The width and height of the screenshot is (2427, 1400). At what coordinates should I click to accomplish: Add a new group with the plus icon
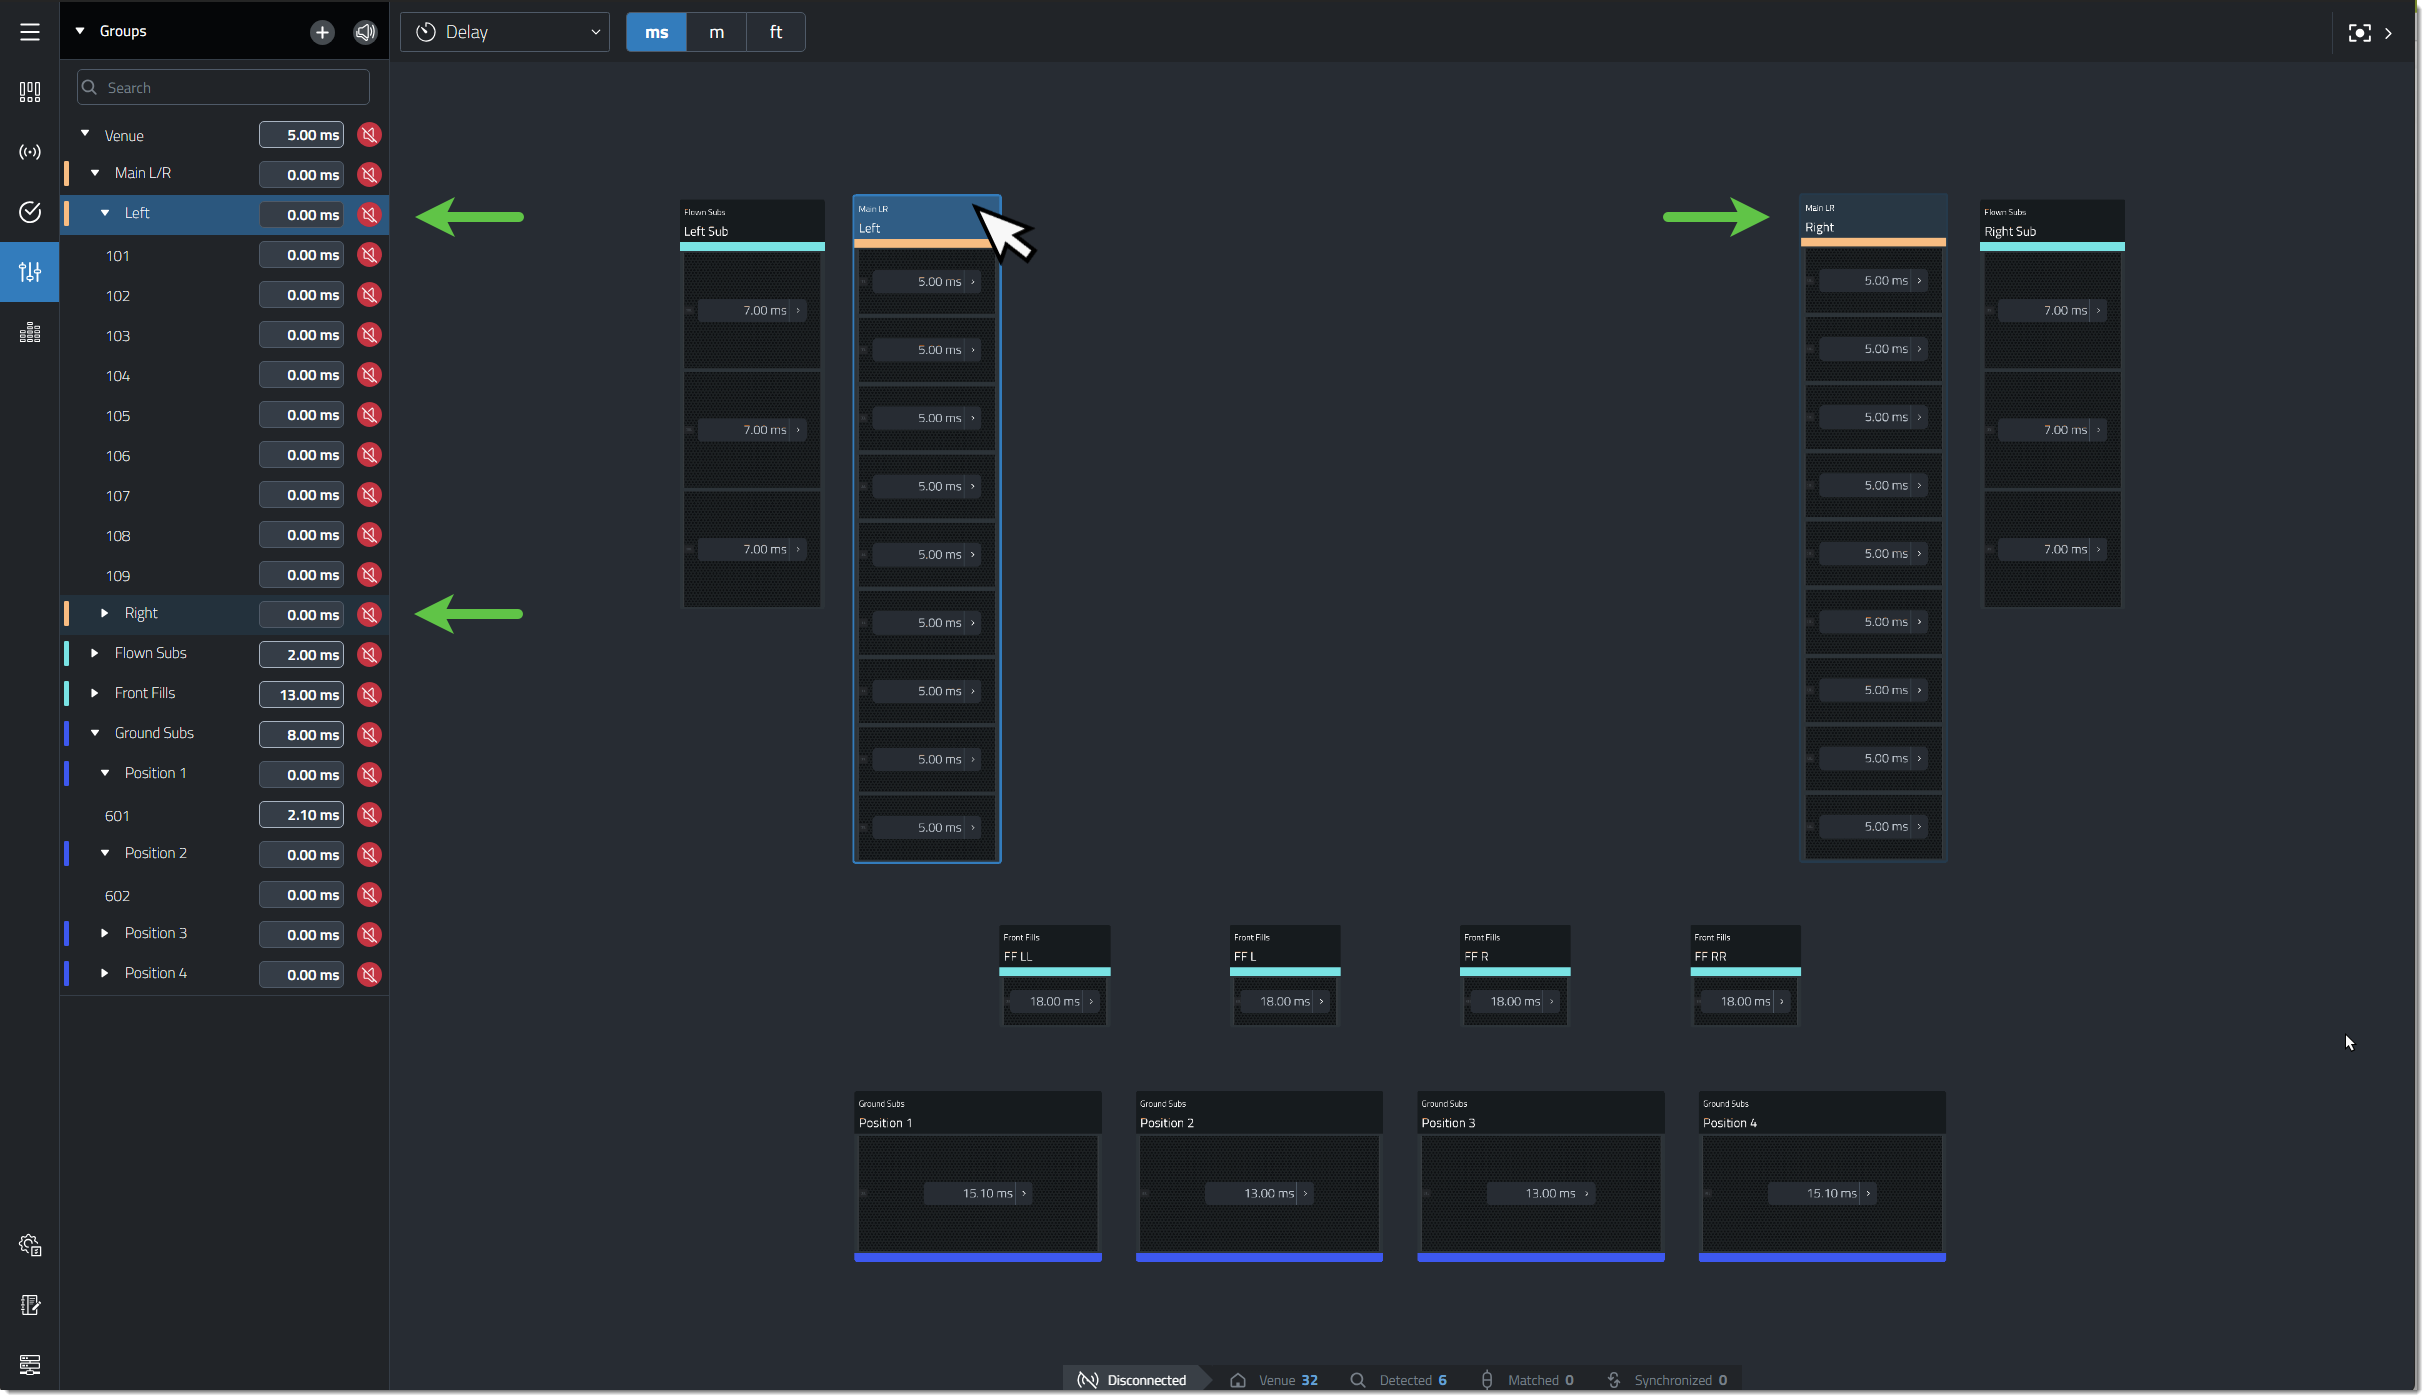coord(322,32)
